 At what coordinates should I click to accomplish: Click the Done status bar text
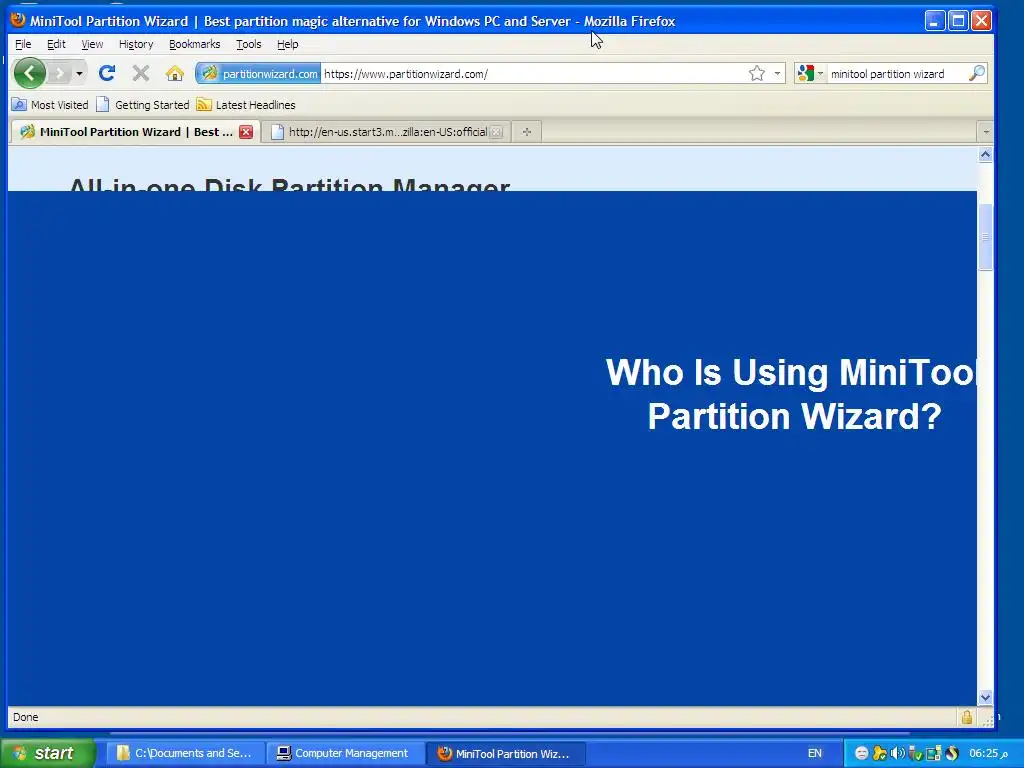point(25,717)
